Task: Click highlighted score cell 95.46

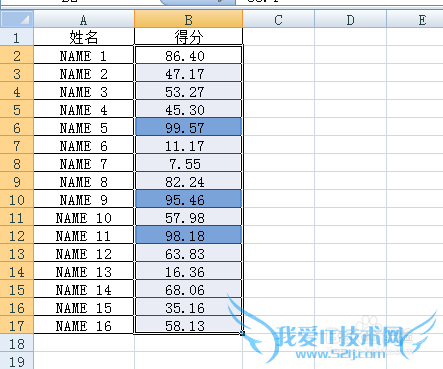Action: (x=188, y=199)
